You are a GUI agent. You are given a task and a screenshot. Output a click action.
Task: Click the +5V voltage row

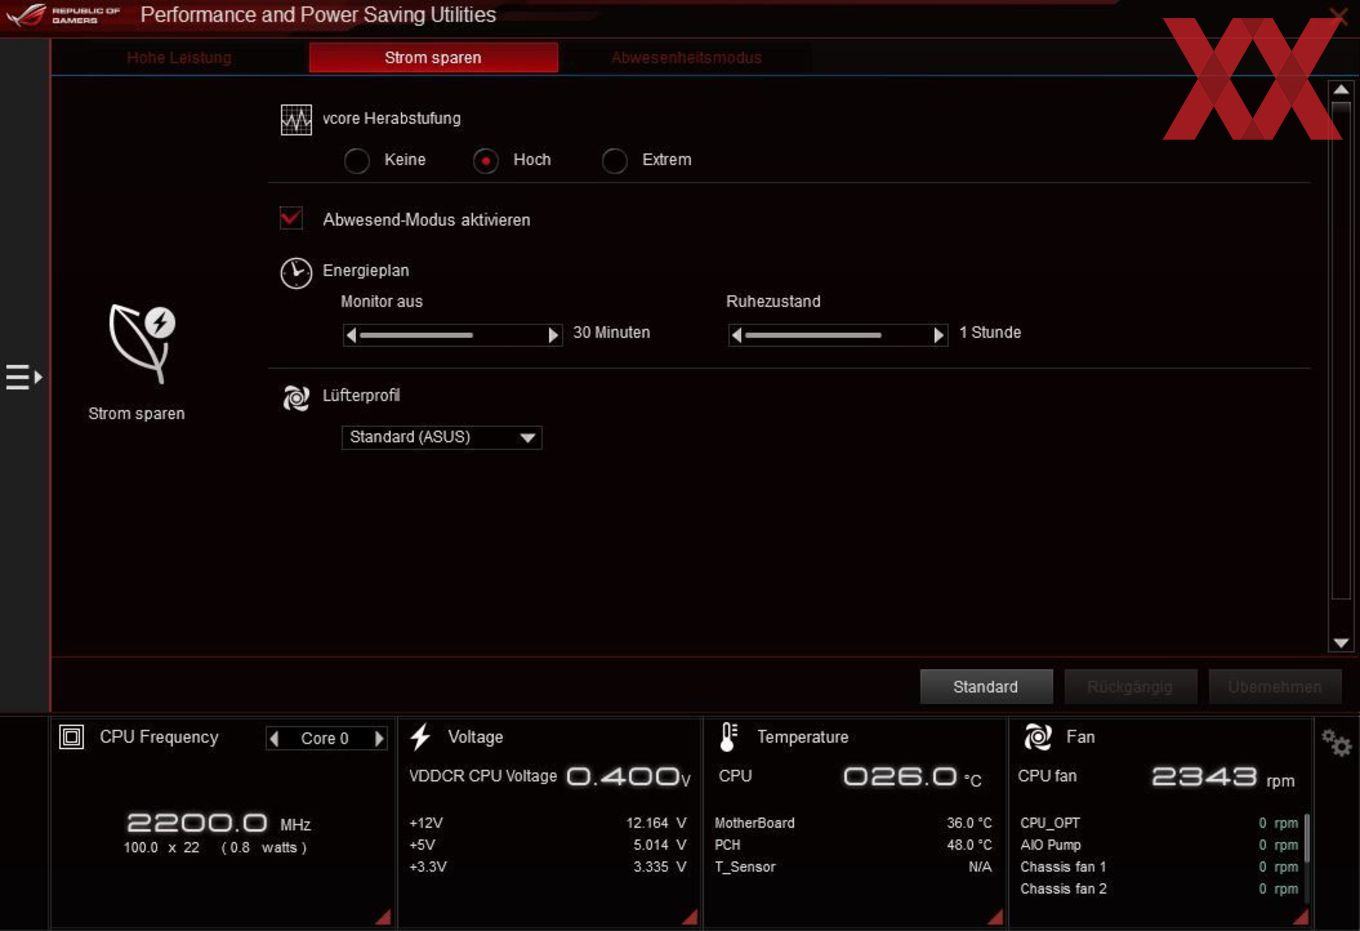click(548, 845)
